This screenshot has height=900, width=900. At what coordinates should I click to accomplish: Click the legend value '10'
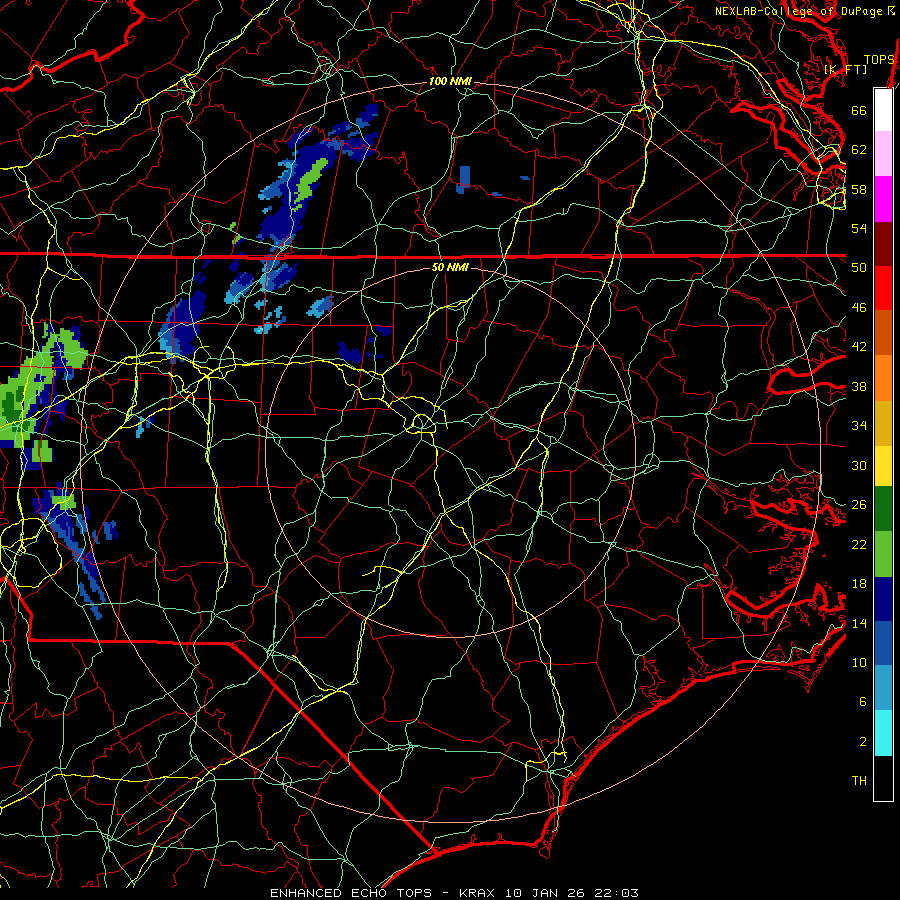859,663
